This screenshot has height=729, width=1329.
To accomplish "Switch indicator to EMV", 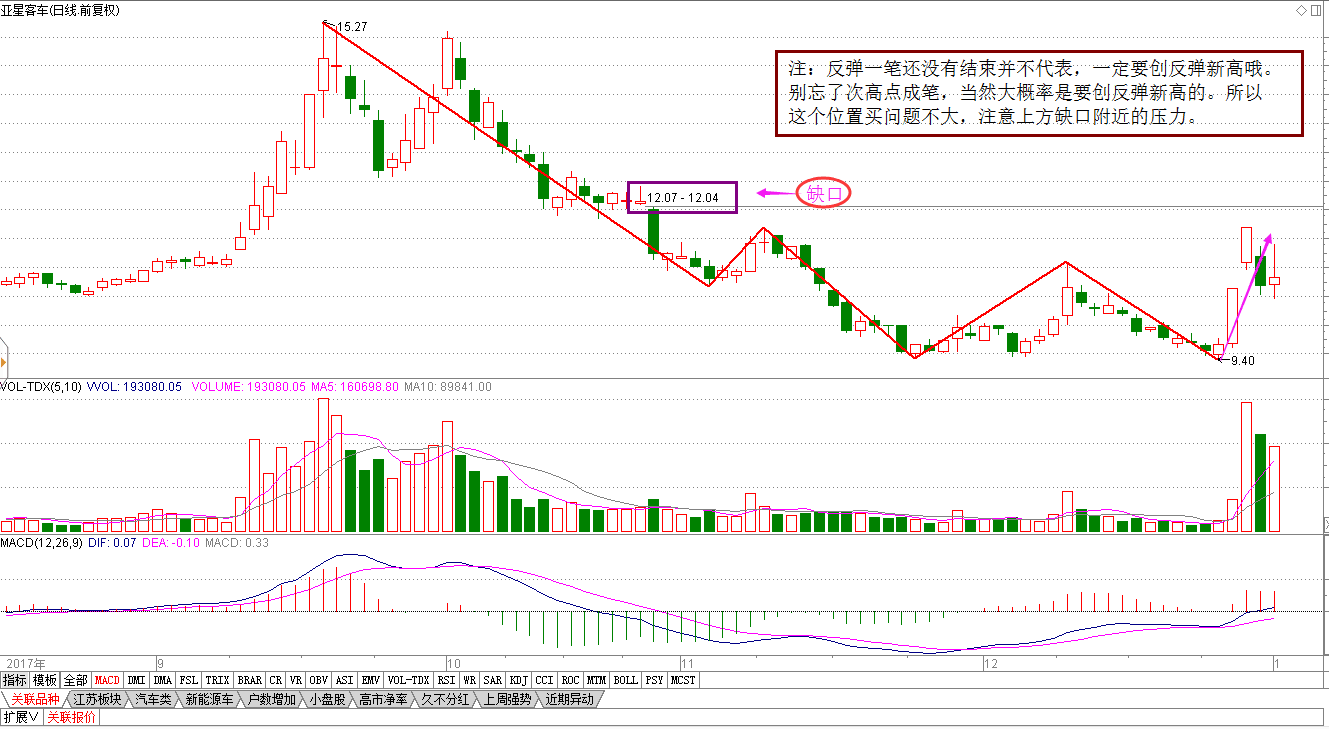I will coord(371,680).
